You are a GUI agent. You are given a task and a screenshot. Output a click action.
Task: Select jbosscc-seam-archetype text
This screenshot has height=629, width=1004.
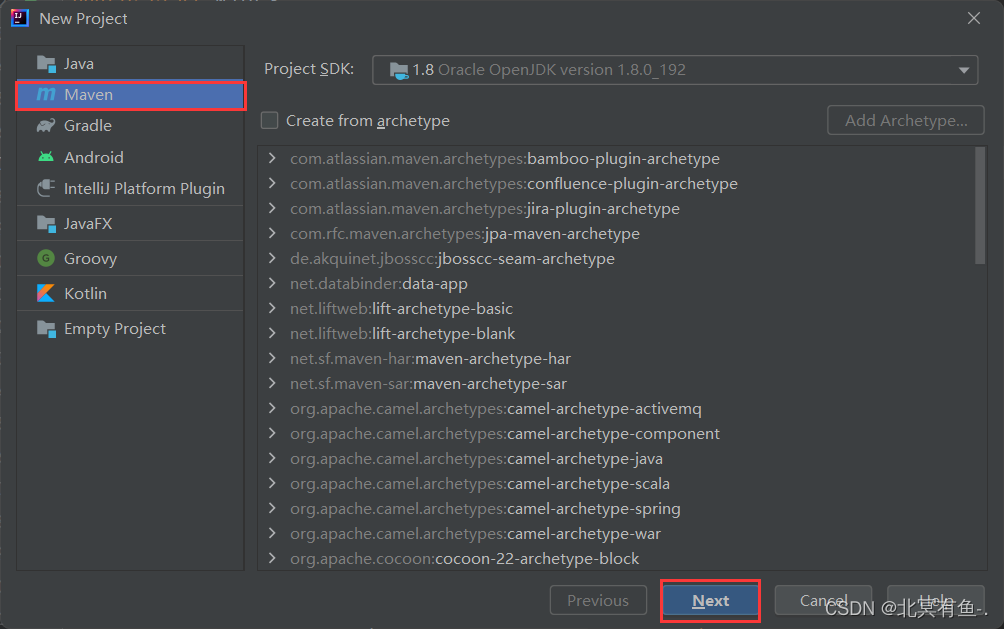pyautogui.click(x=526, y=258)
